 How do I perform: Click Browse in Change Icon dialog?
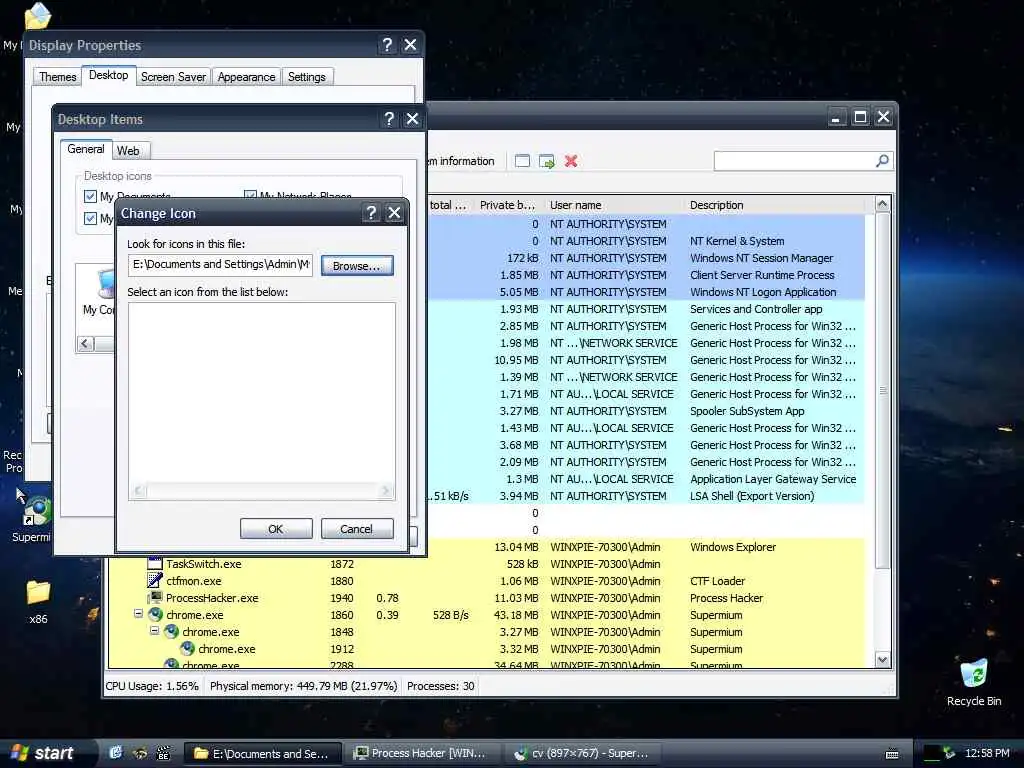click(357, 266)
